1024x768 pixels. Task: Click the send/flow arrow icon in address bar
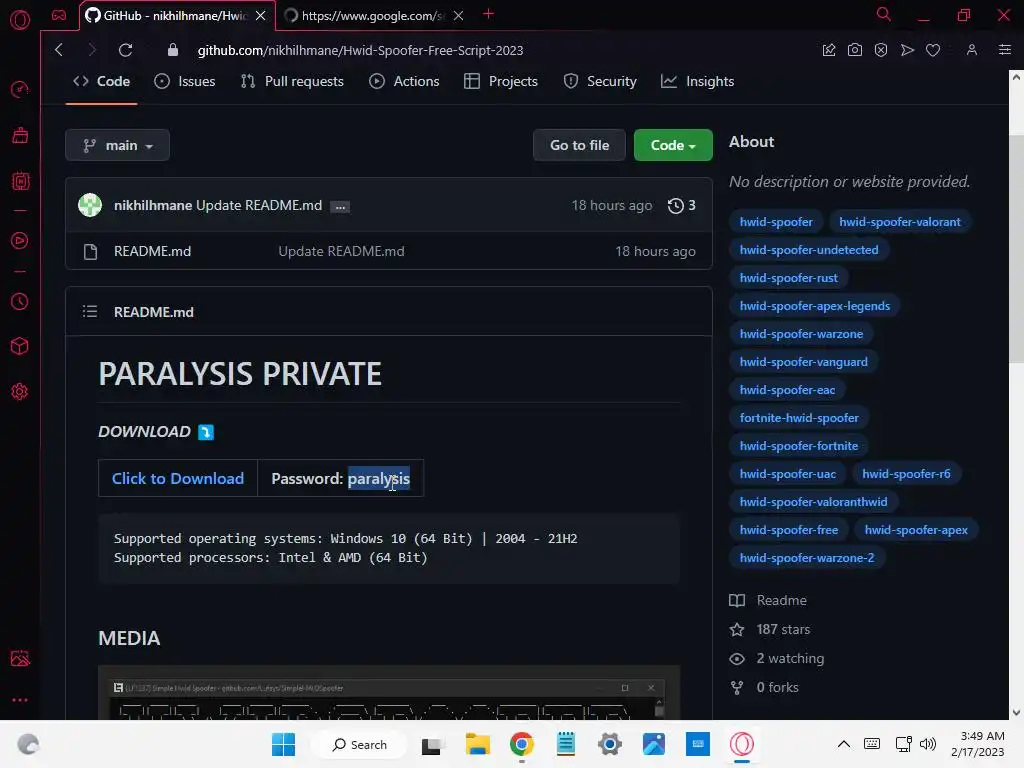907,50
